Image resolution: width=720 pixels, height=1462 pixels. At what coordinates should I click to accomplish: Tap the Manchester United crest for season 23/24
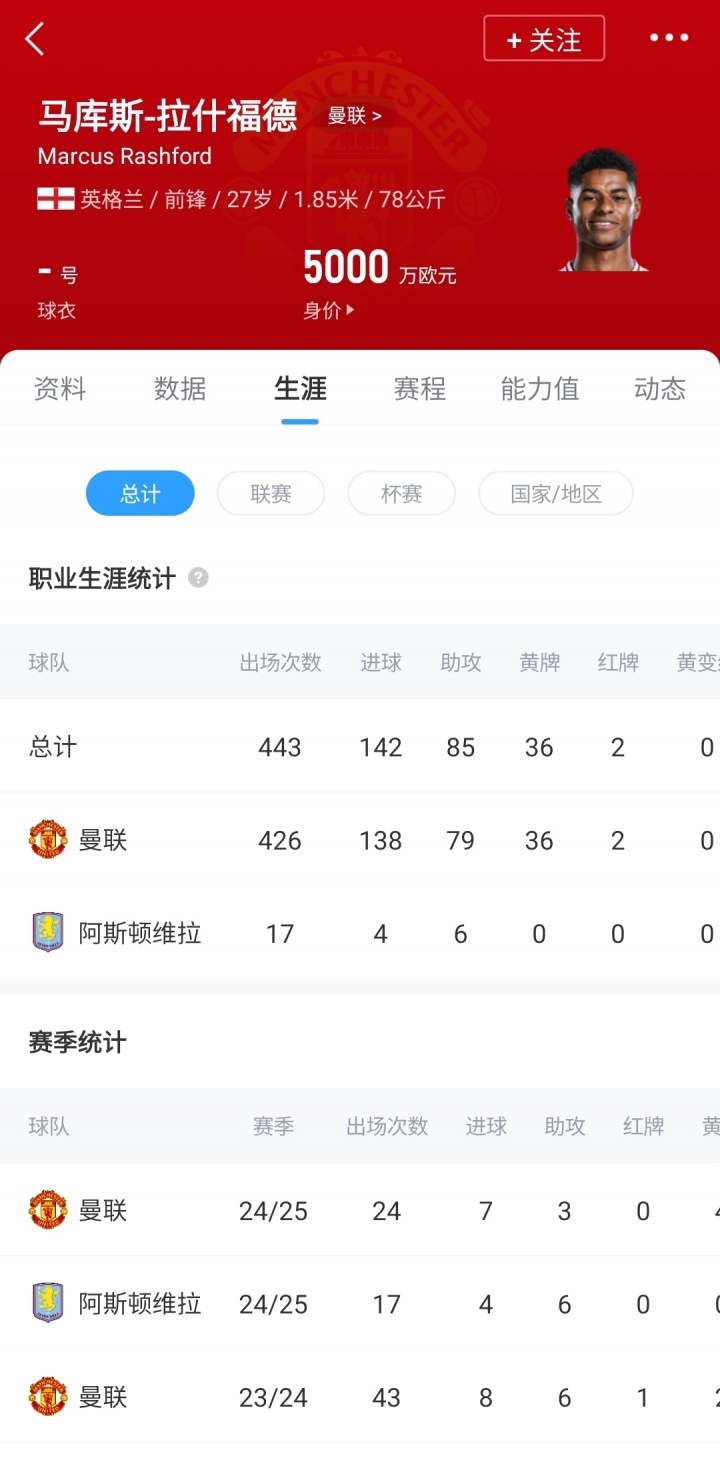pos(48,1396)
